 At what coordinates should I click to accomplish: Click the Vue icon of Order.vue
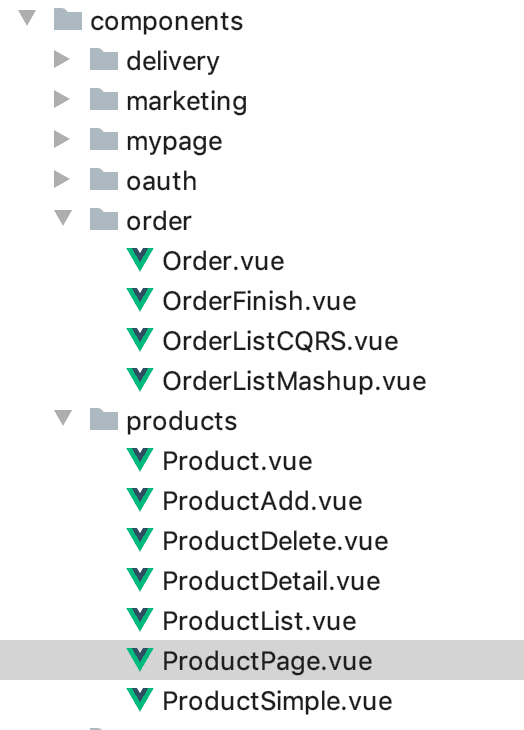[140, 260]
